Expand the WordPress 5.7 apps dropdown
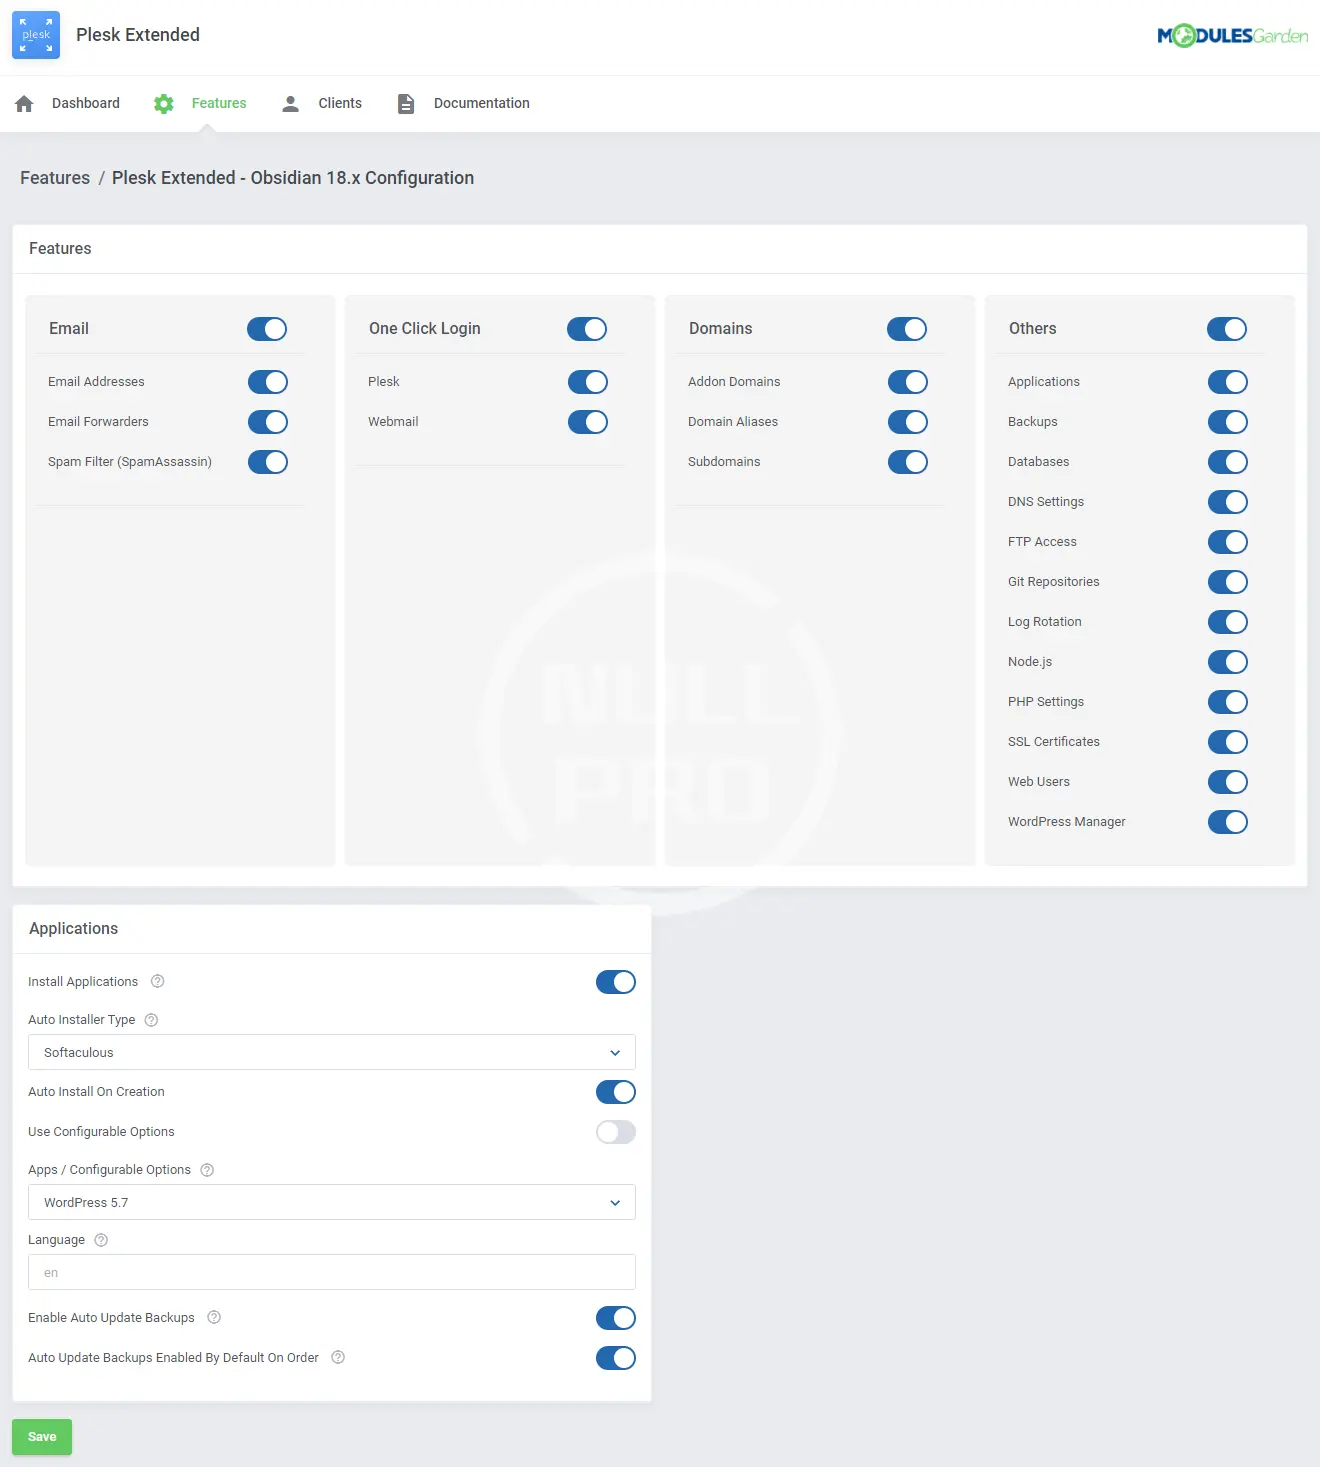 point(331,1202)
